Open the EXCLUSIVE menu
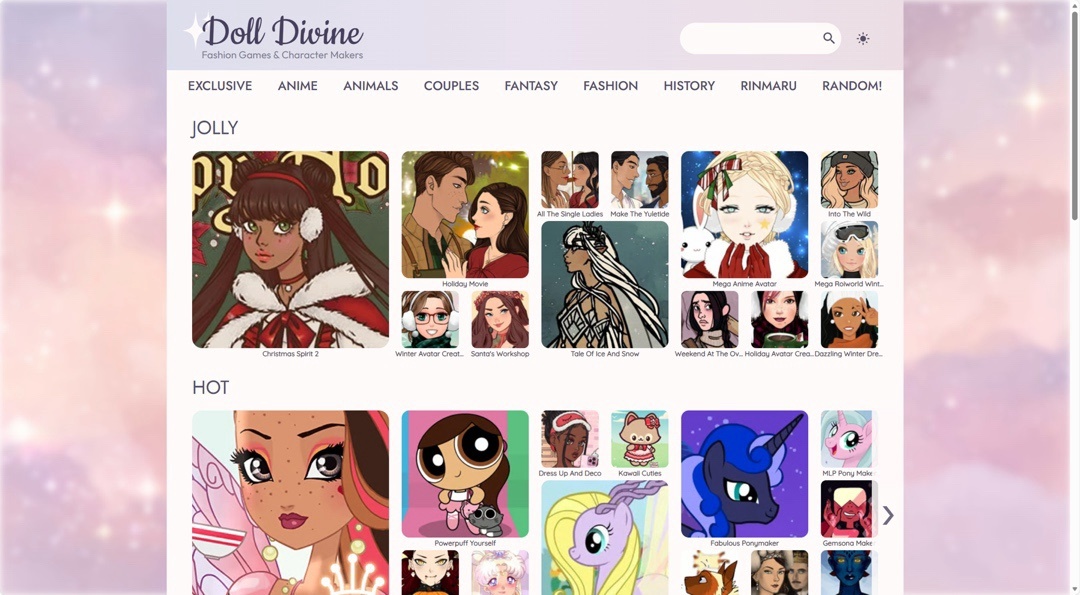 (220, 86)
